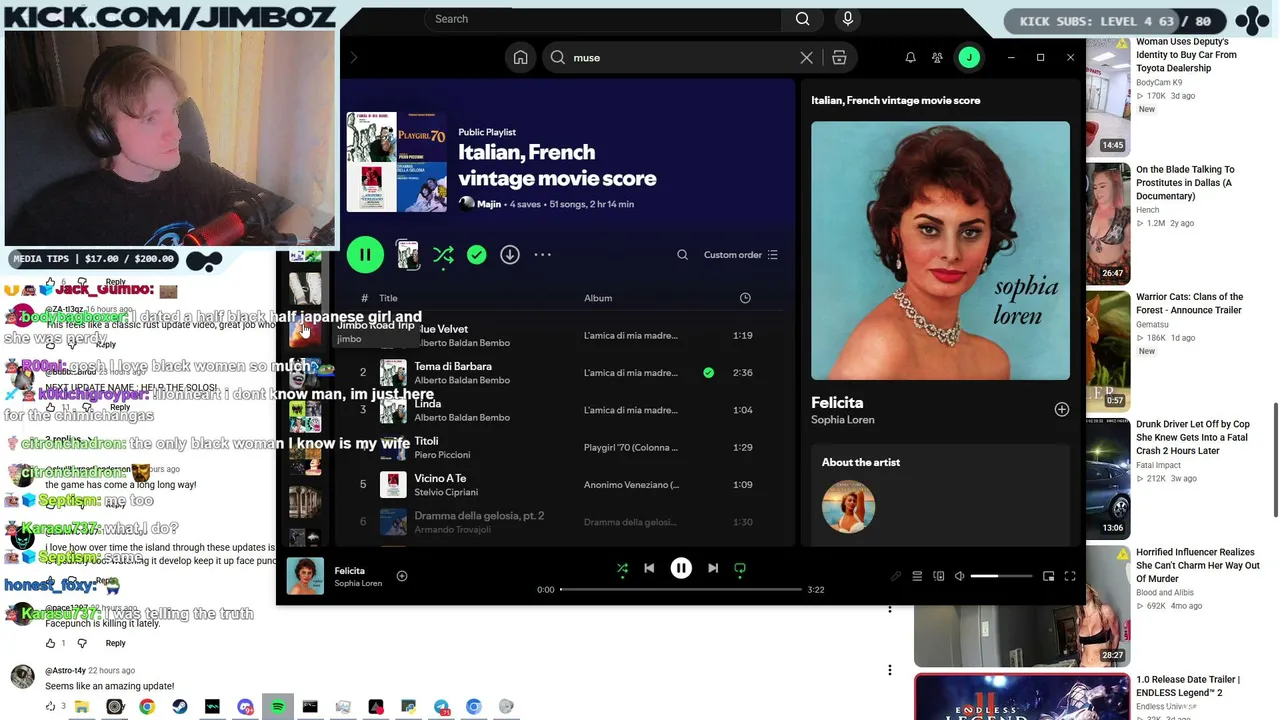The width and height of the screenshot is (1280, 720).
Task: Go to Spotify Home
Action: [x=521, y=58]
